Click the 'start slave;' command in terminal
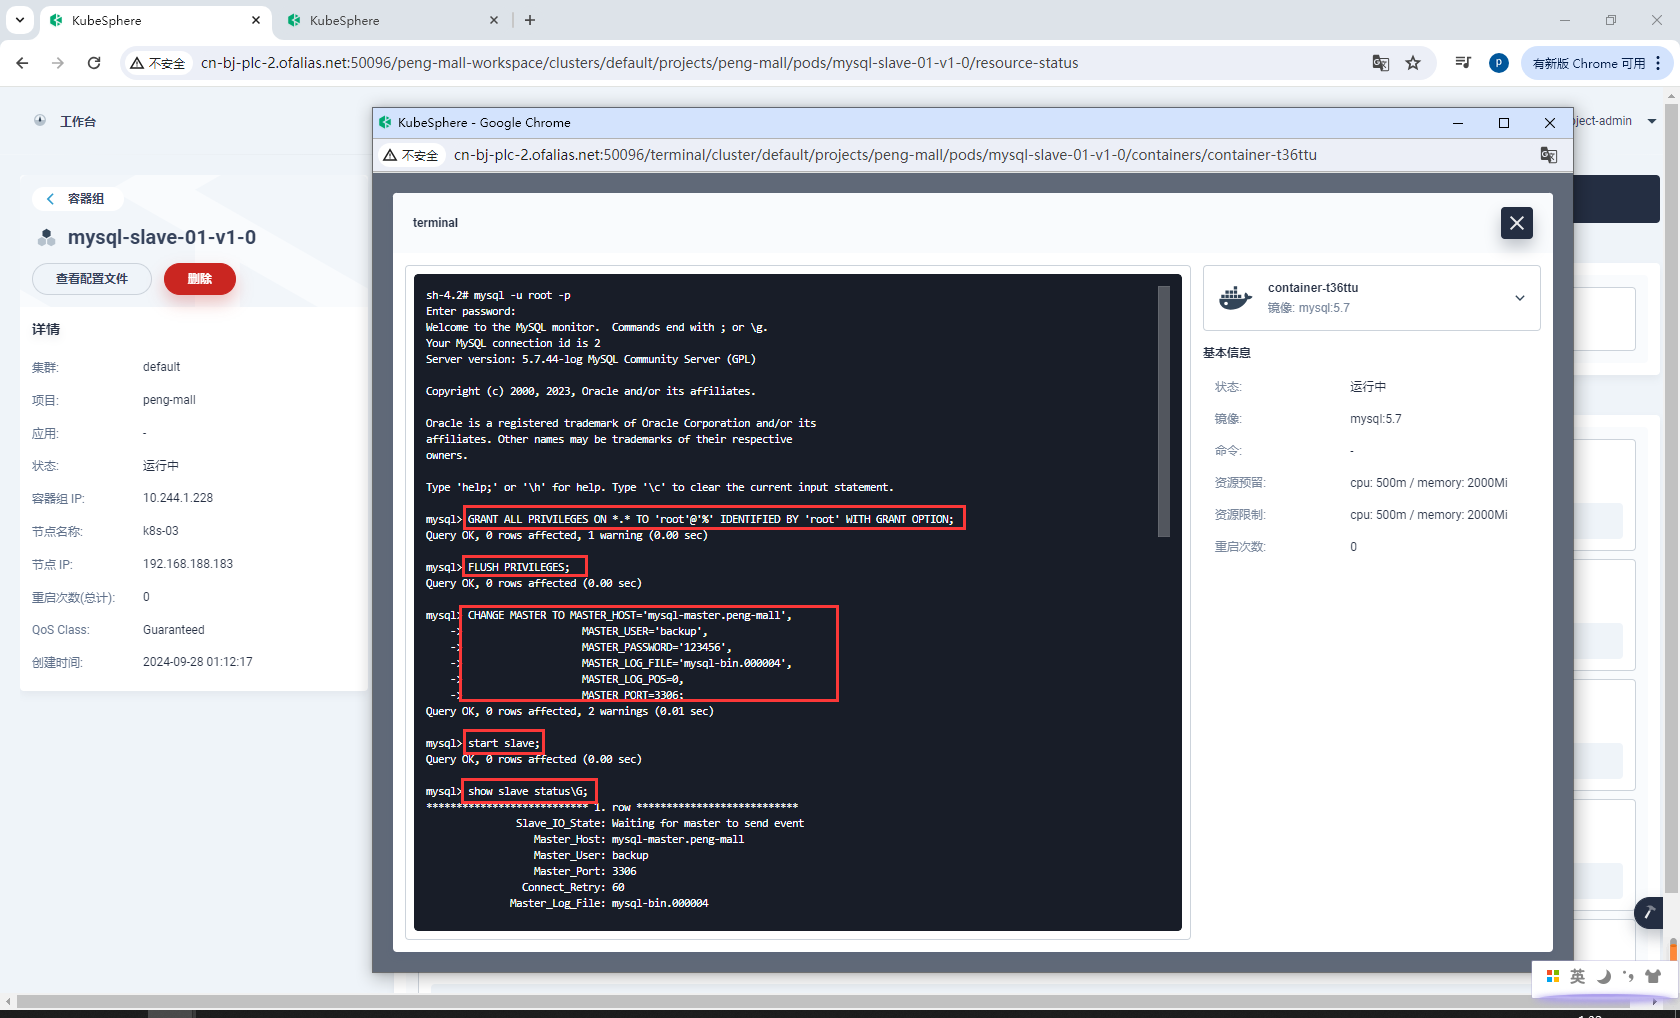Screen dimensions: 1680x1018 coord(504,743)
